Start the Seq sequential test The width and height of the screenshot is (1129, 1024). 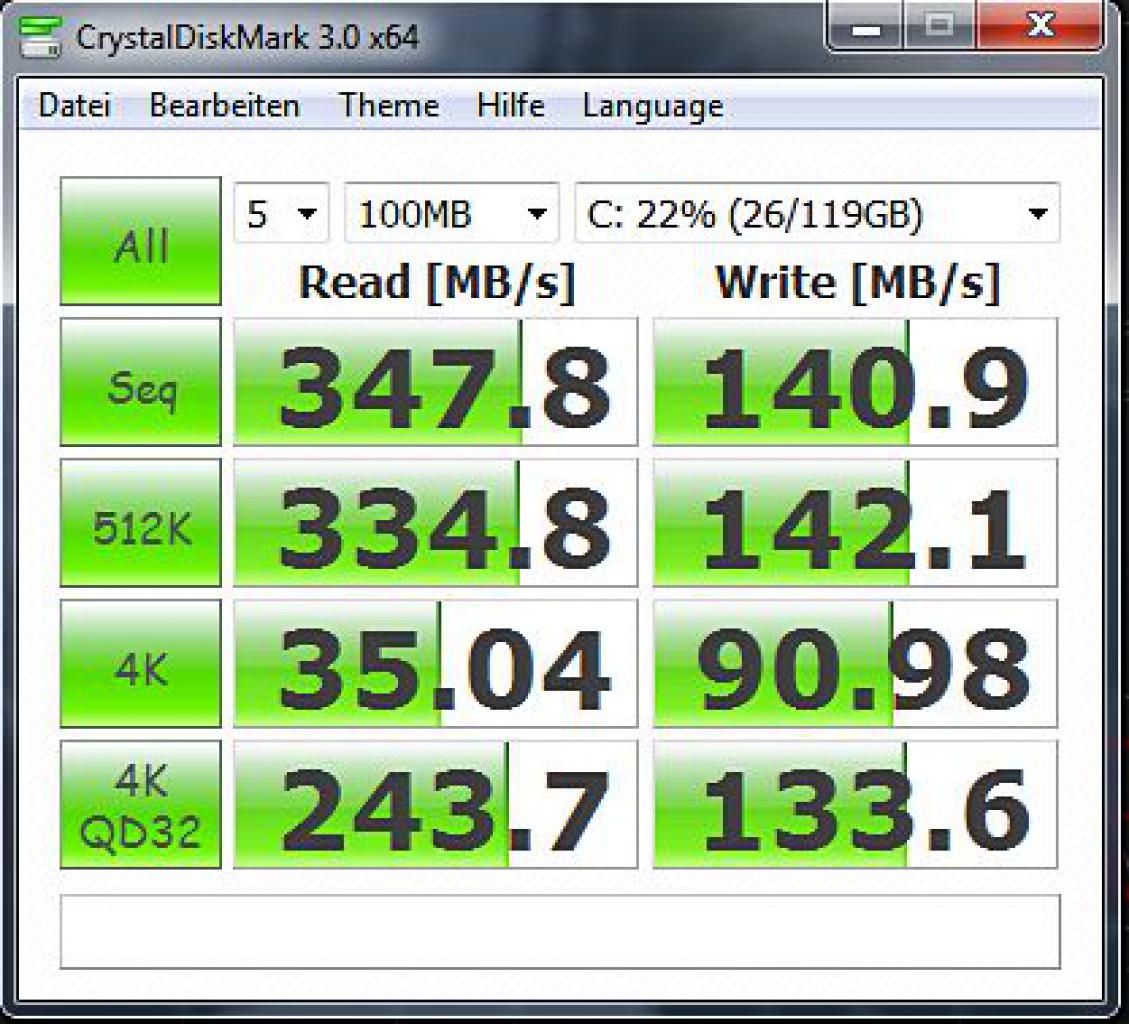point(140,382)
